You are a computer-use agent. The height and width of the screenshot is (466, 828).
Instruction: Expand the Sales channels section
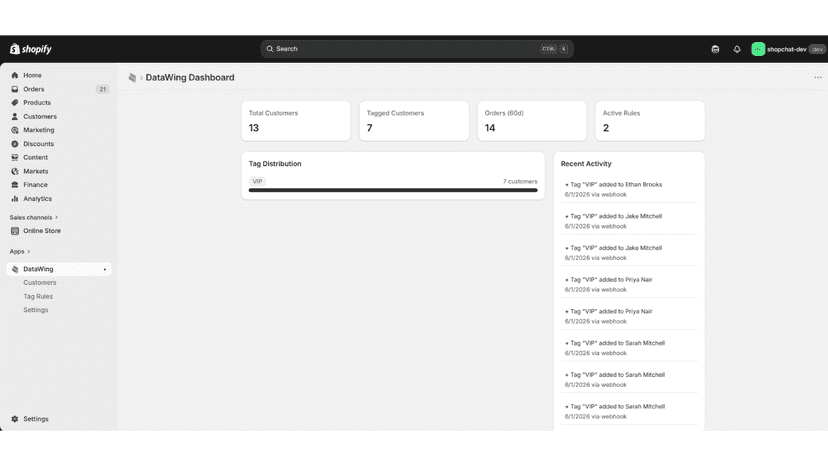pyautogui.click(x=34, y=218)
